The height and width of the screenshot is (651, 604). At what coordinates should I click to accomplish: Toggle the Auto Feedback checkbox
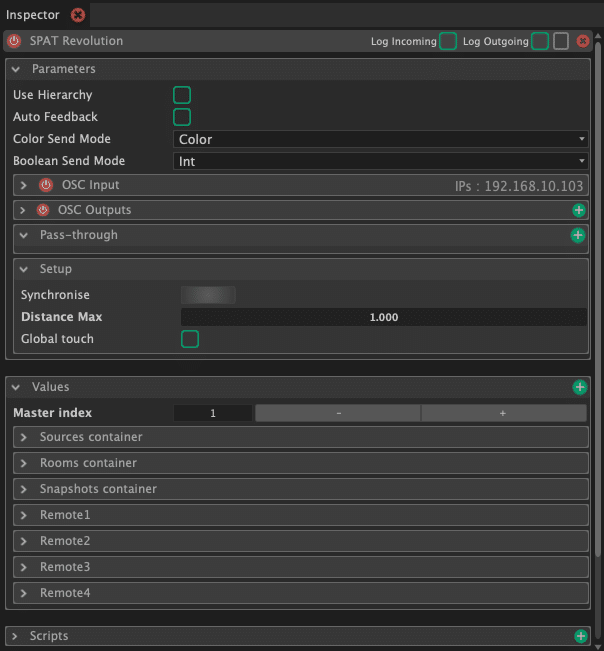coord(182,117)
